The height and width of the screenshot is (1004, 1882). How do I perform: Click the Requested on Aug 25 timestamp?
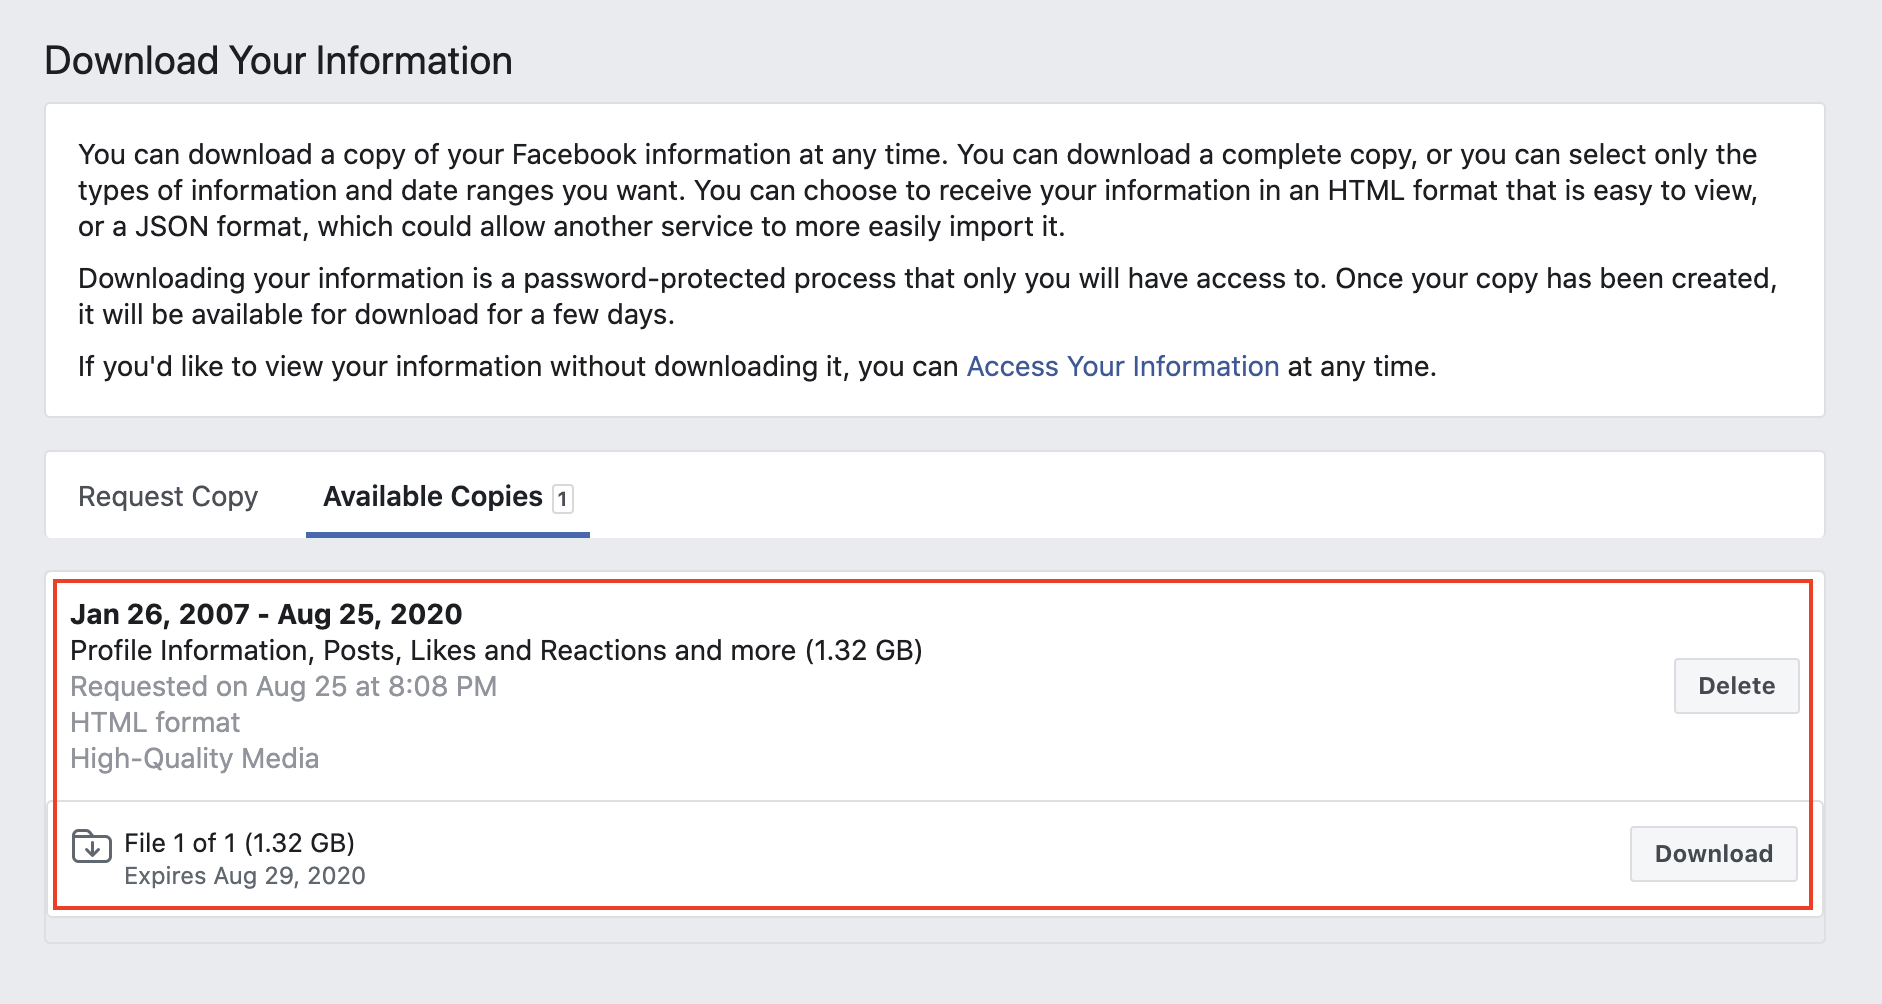click(x=283, y=687)
